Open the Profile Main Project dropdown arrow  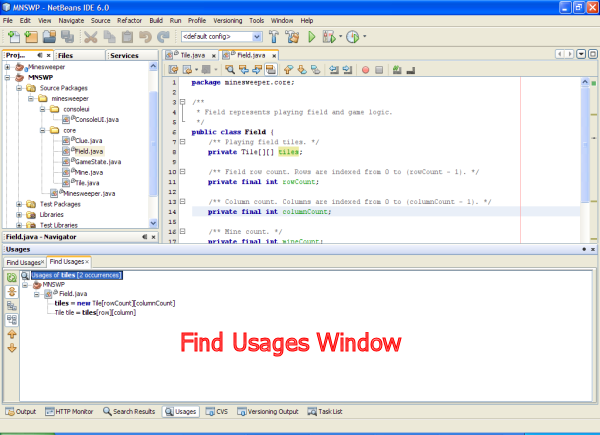[x=364, y=37]
